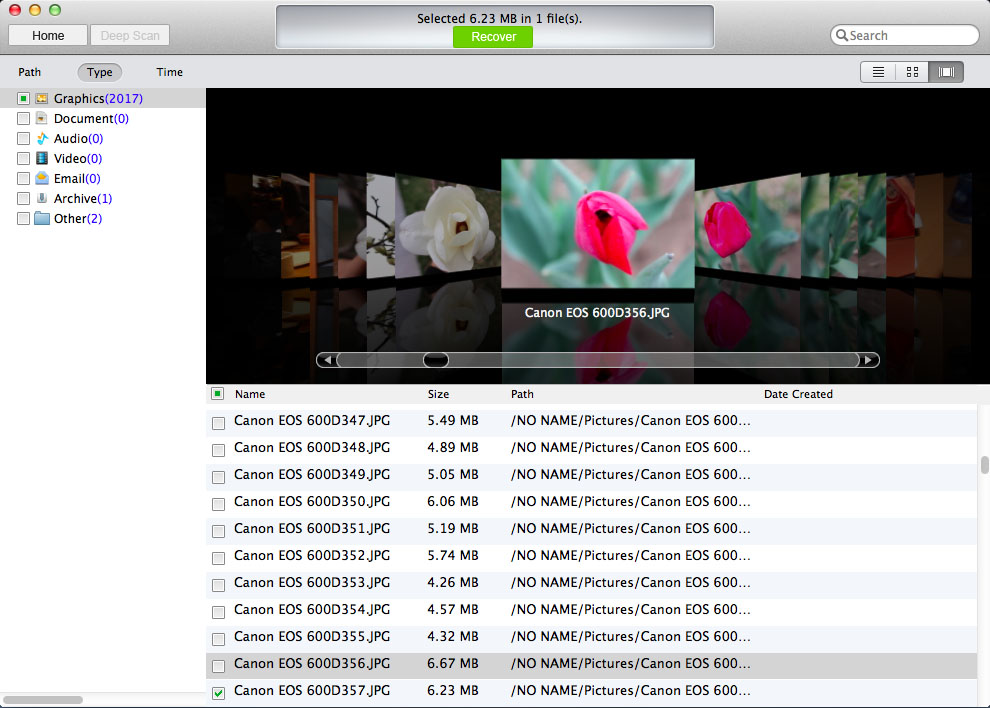
Task: Check the Document category checkbox
Action: coord(23,118)
